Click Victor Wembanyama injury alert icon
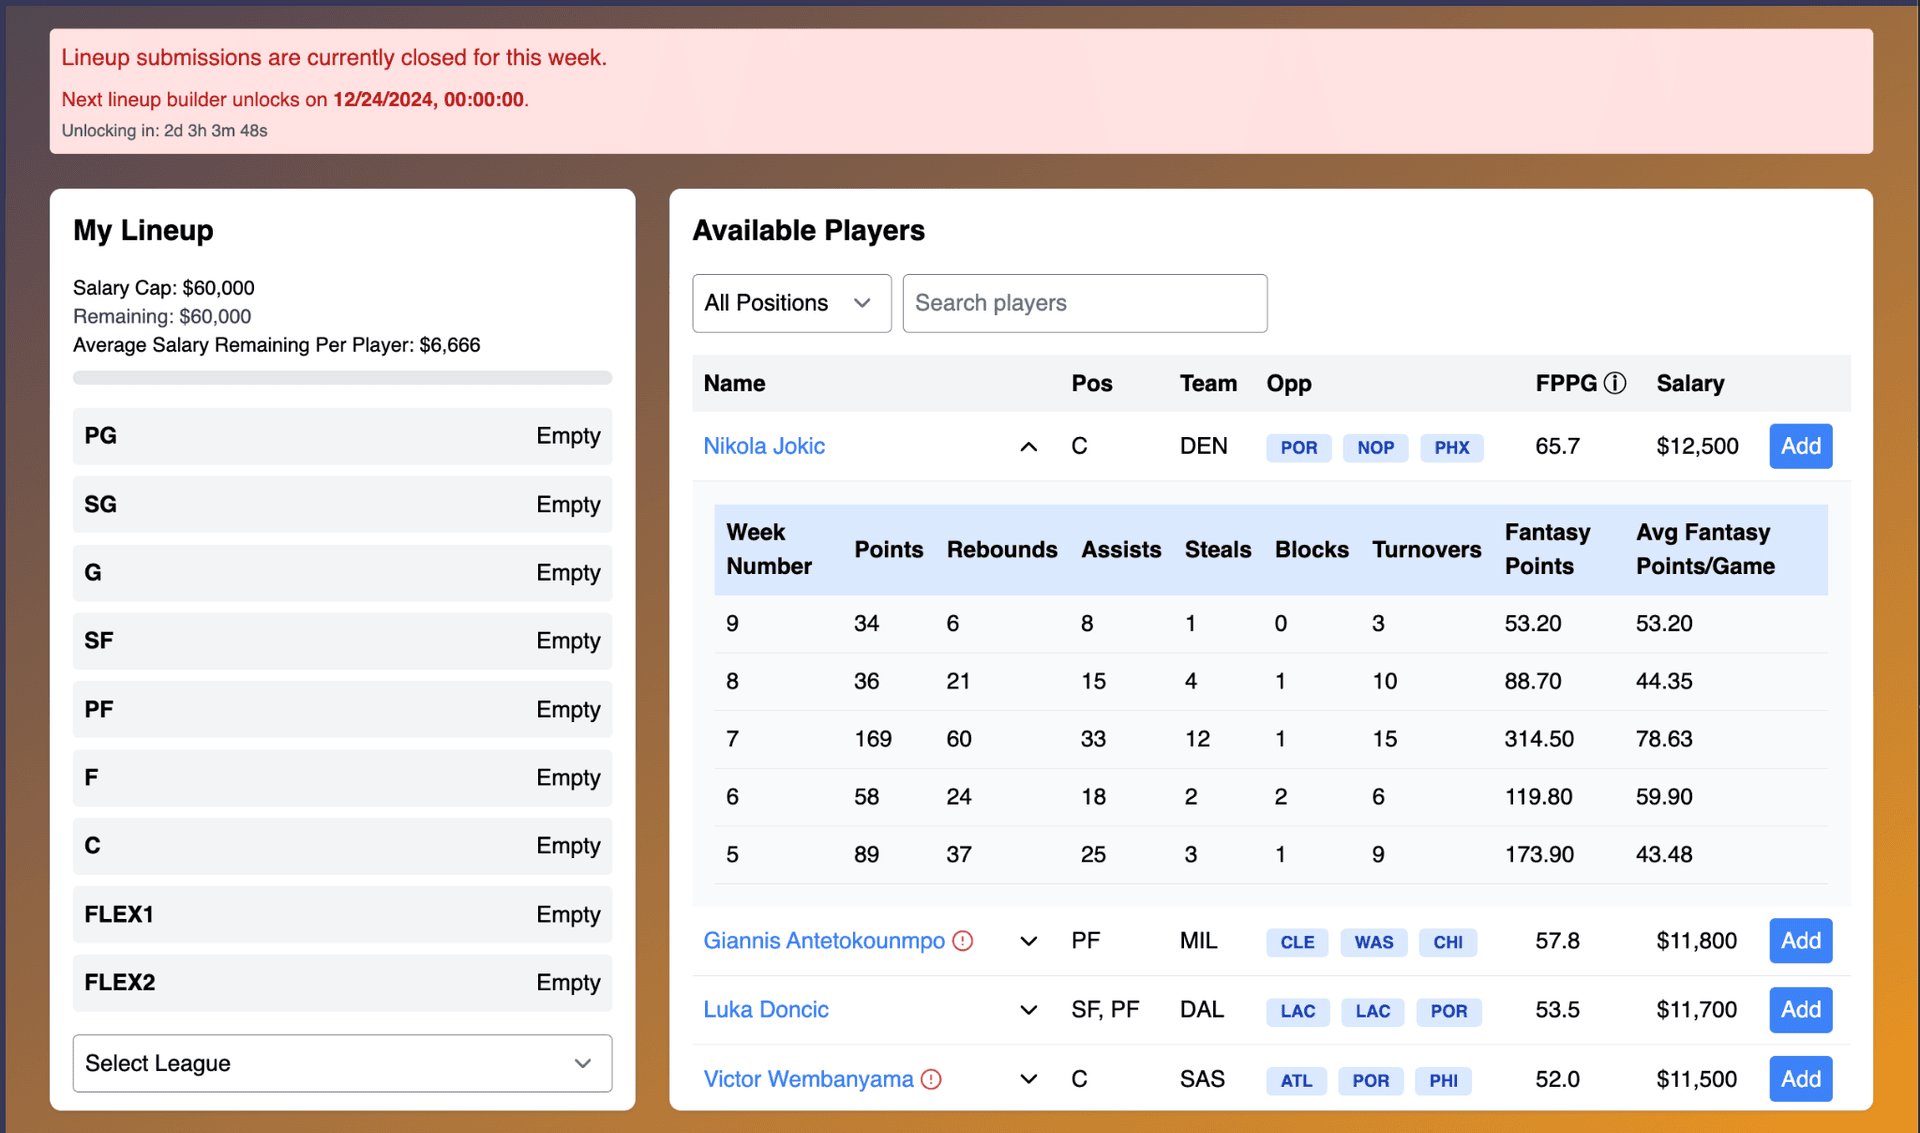Image resolution: width=1920 pixels, height=1133 pixels. point(931,1079)
